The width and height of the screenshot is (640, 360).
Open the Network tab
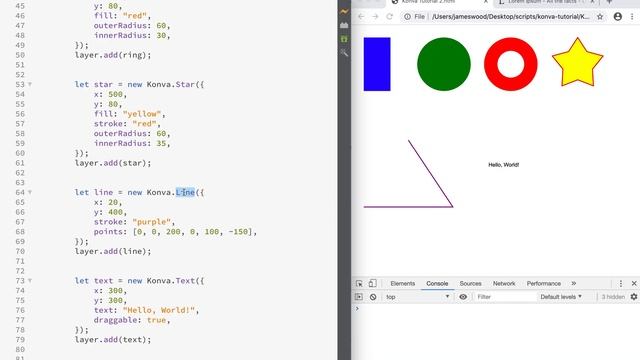click(504, 283)
